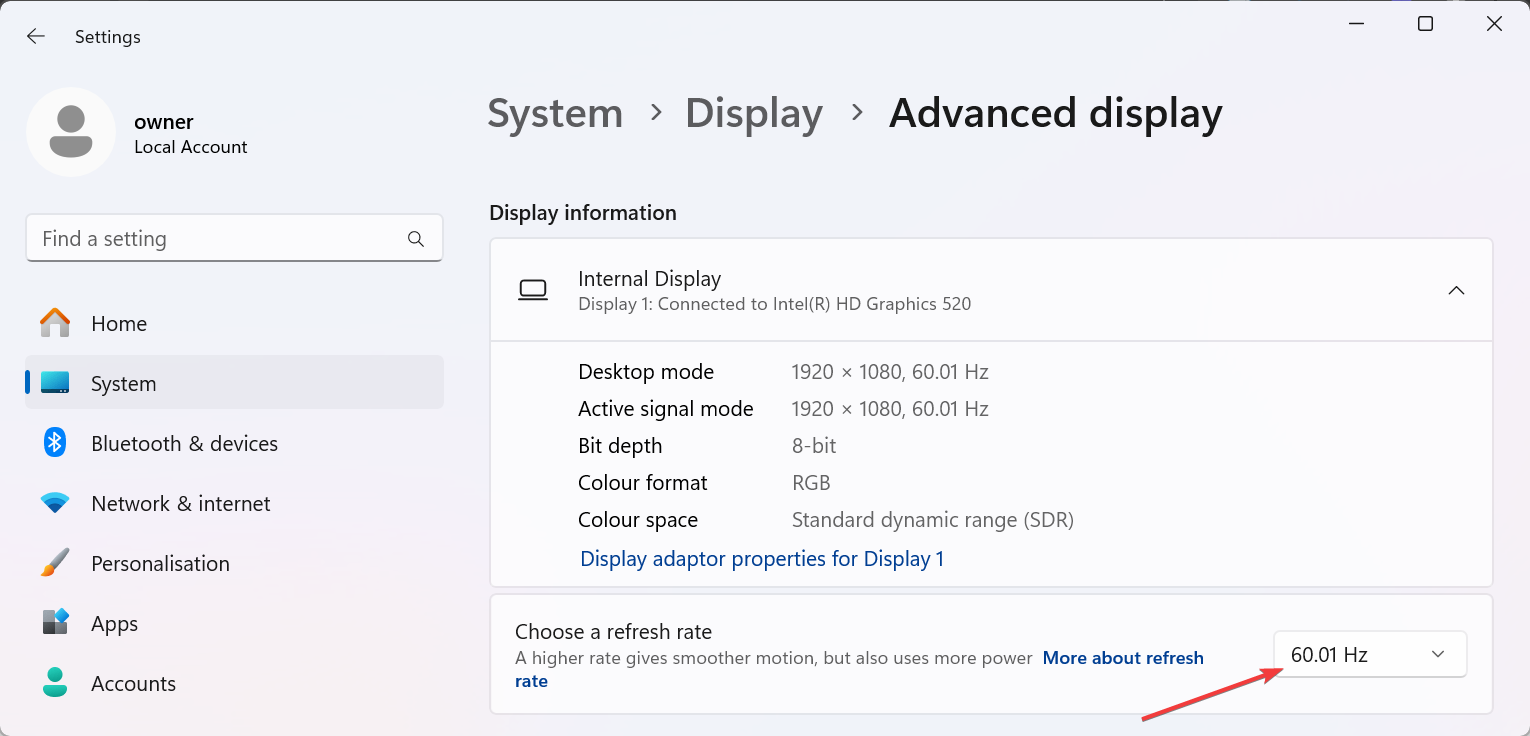Open Home via its house icon

click(x=55, y=323)
